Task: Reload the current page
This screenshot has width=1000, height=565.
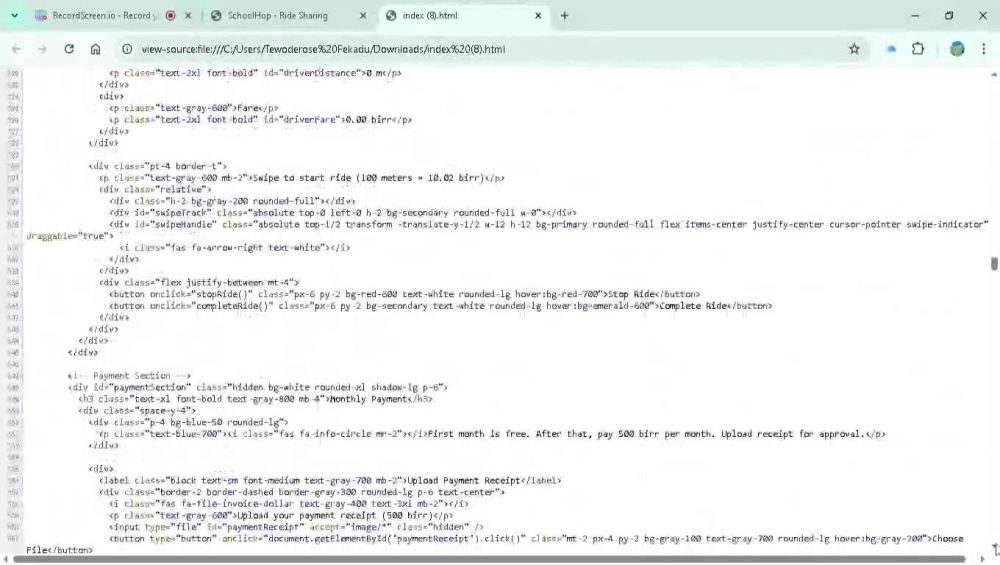Action: [69, 49]
